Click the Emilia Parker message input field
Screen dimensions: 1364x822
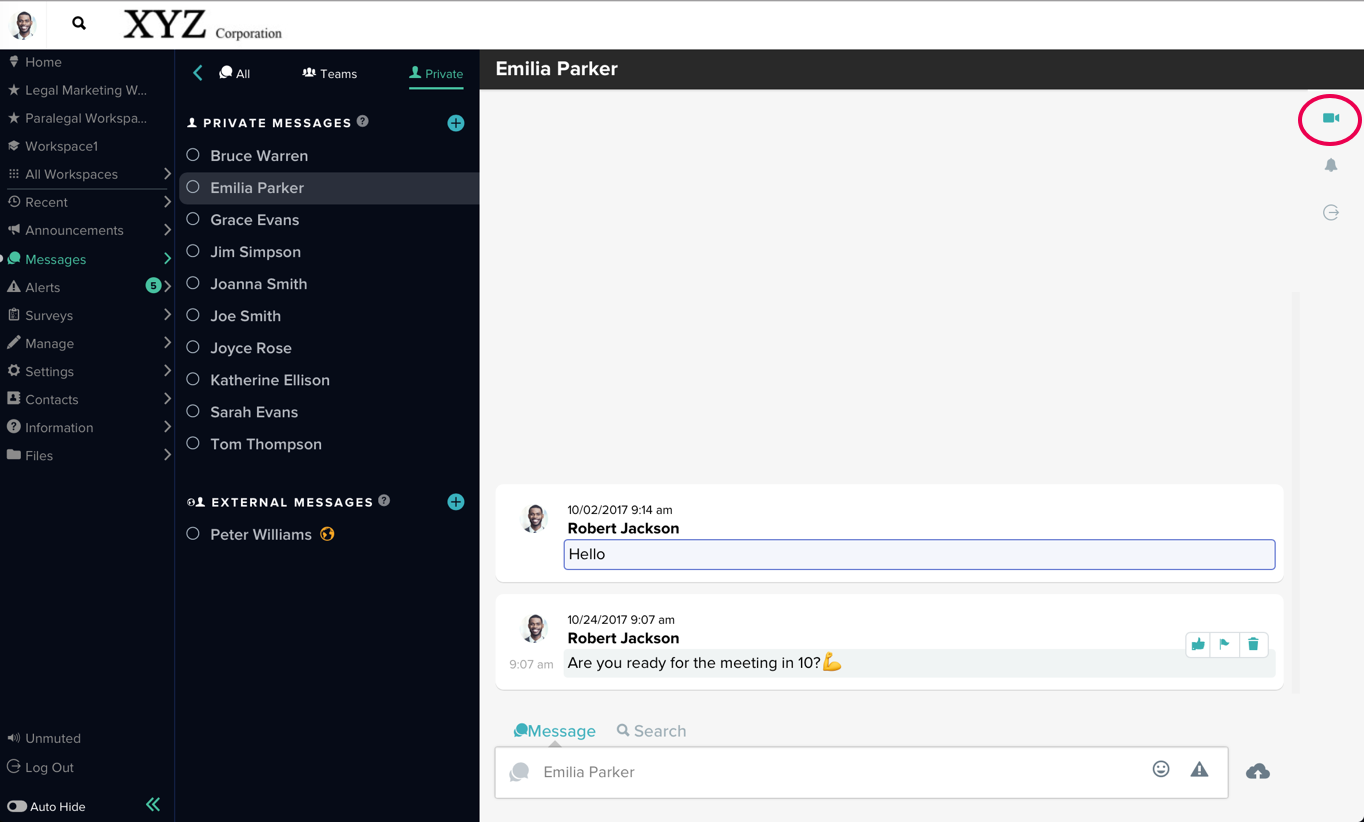(830, 772)
